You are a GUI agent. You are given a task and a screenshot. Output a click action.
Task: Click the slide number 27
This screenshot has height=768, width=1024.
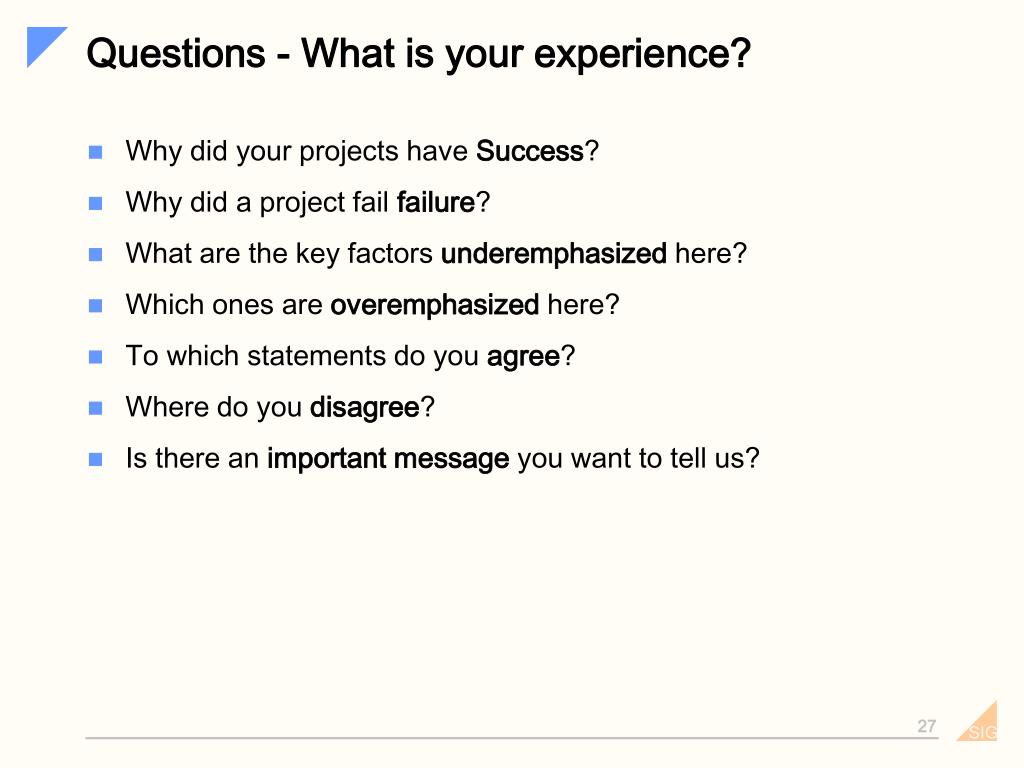click(927, 726)
